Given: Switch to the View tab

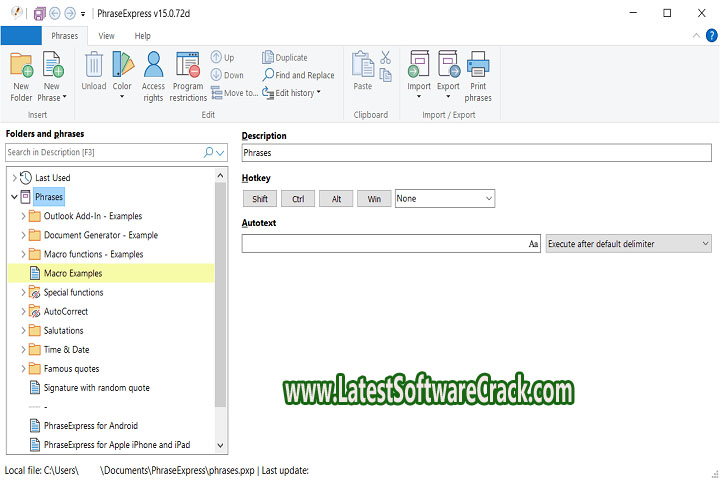Looking at the screenshot, I should (106, 36).
